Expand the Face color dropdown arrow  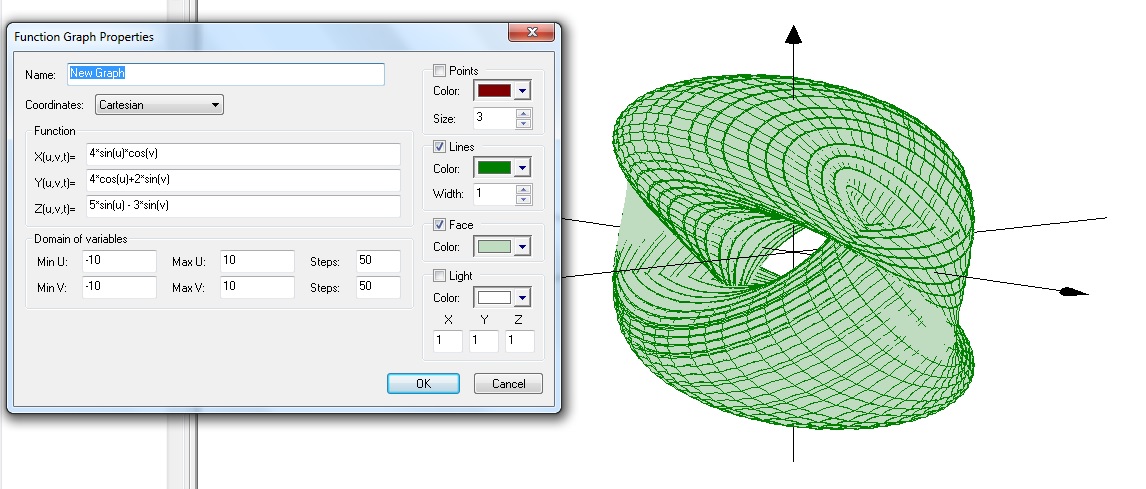522,247
